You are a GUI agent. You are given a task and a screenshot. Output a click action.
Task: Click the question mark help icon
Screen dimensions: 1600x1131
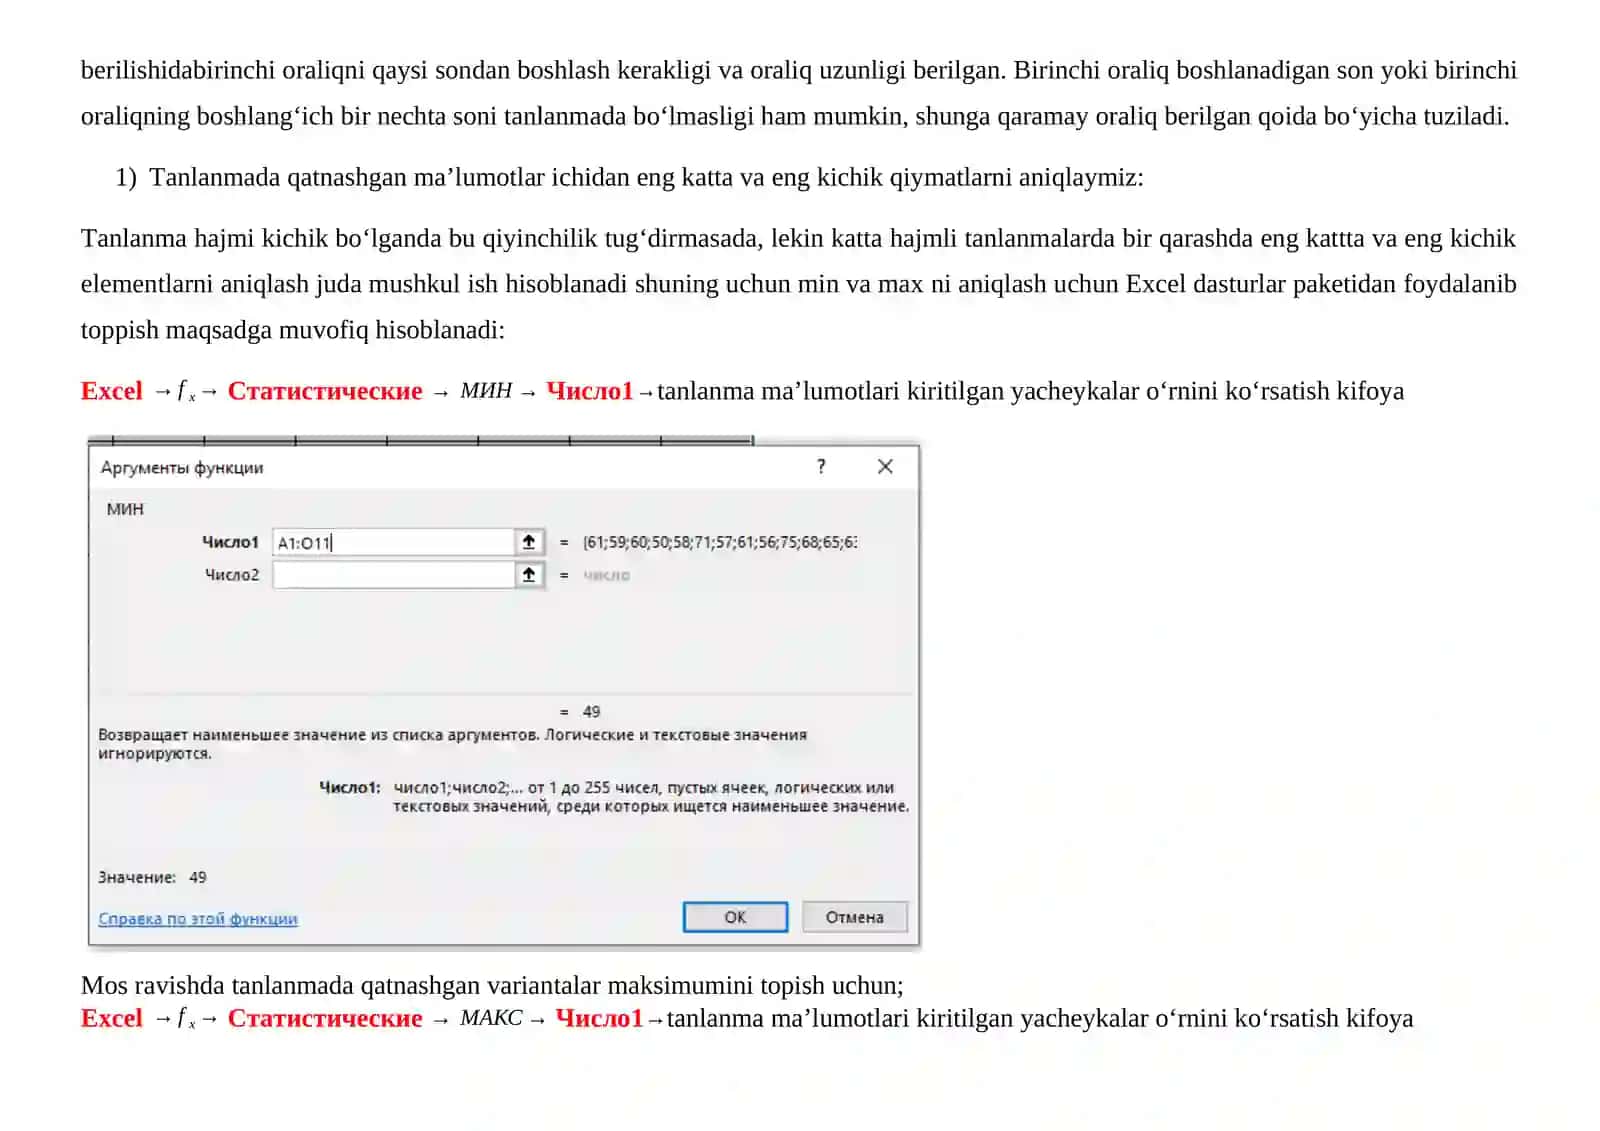pos(821,466)
